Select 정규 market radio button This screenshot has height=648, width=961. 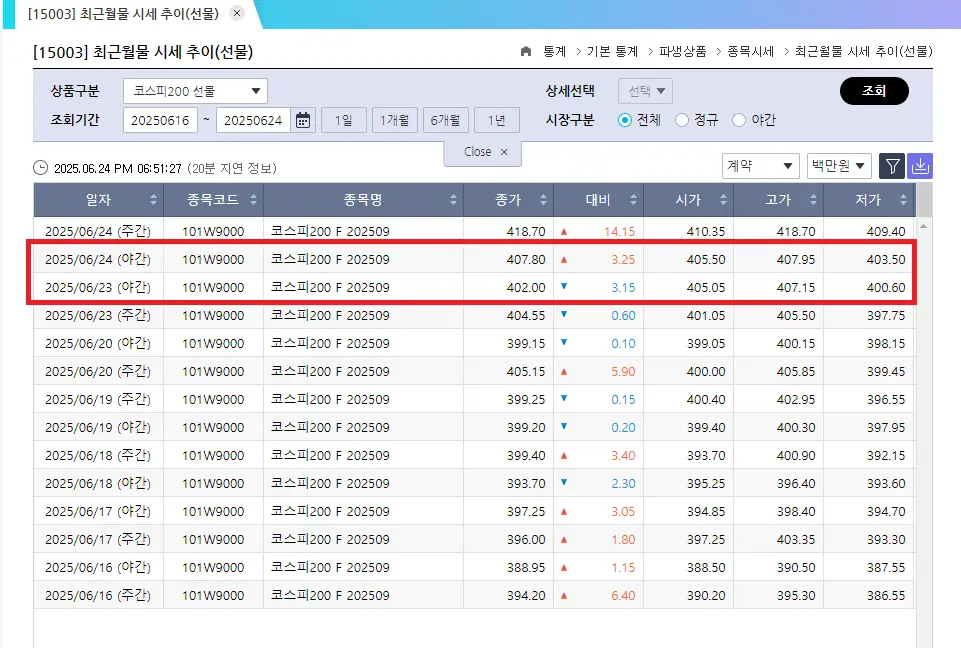pos(682,120)
